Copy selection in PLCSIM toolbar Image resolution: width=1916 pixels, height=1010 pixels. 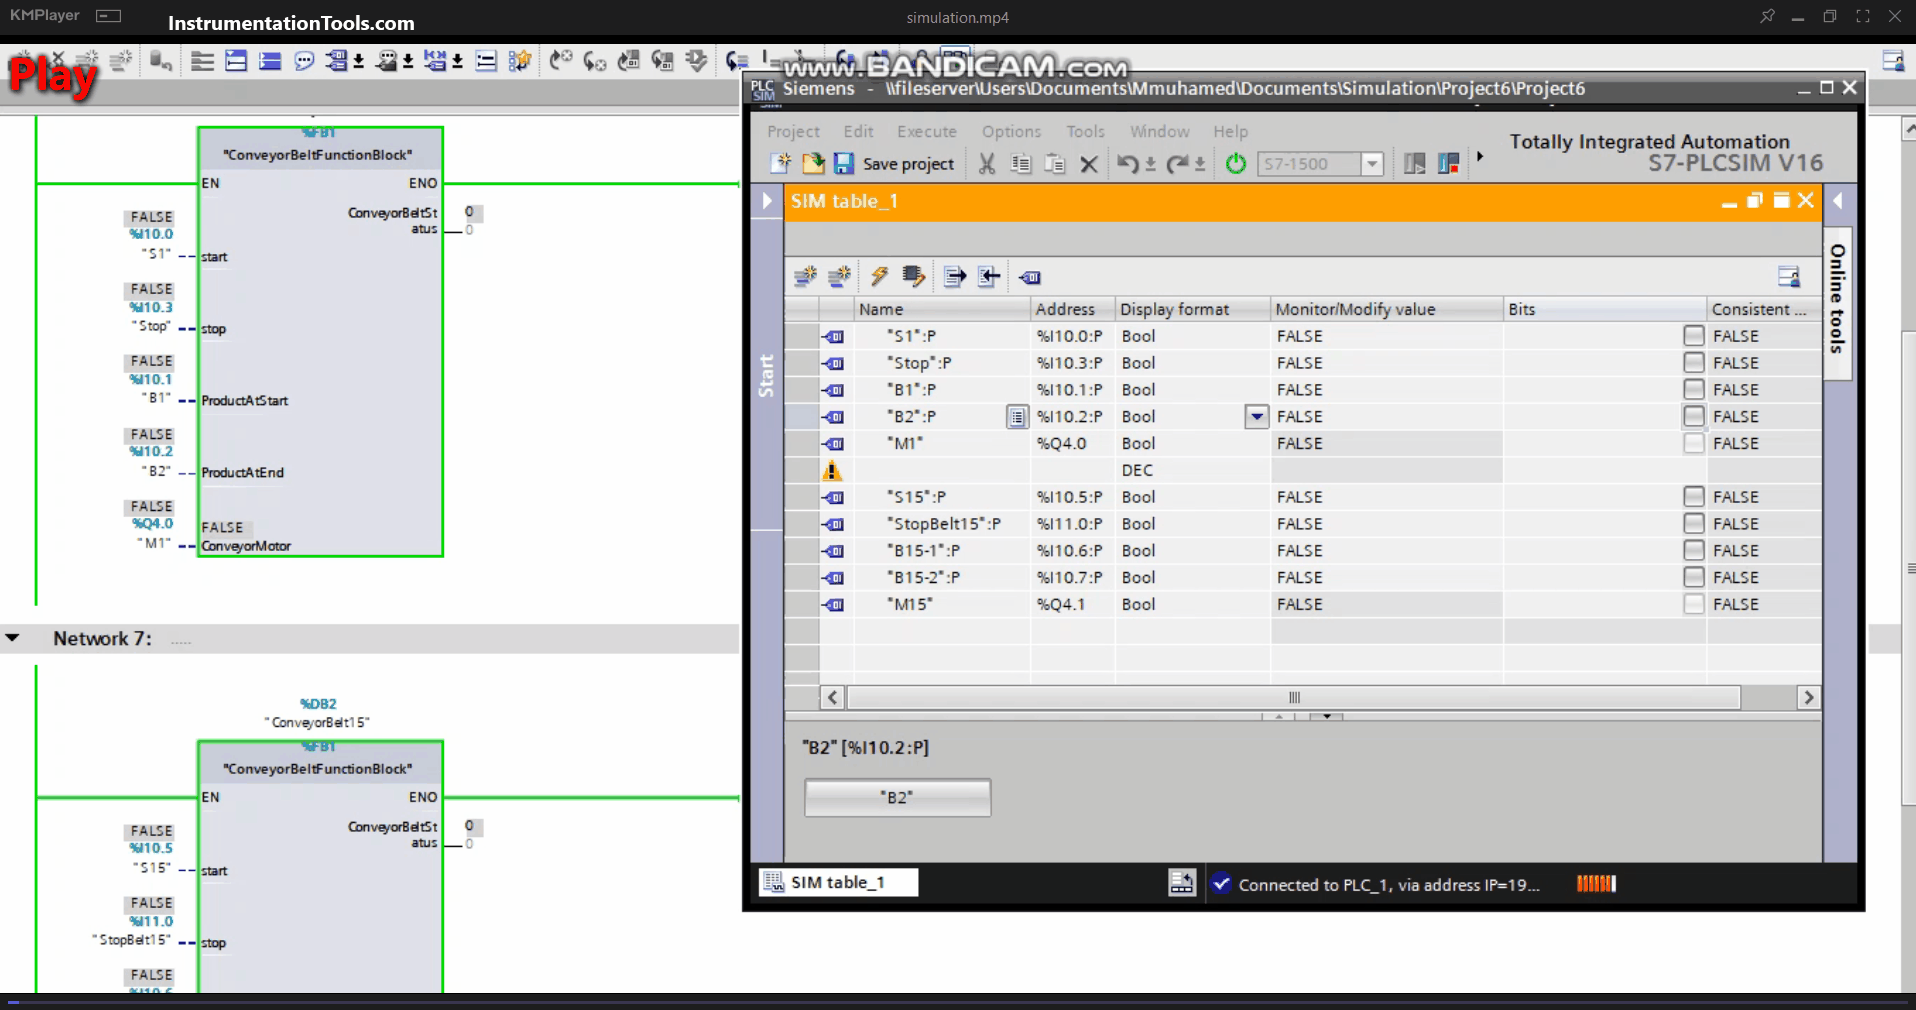1021,163
